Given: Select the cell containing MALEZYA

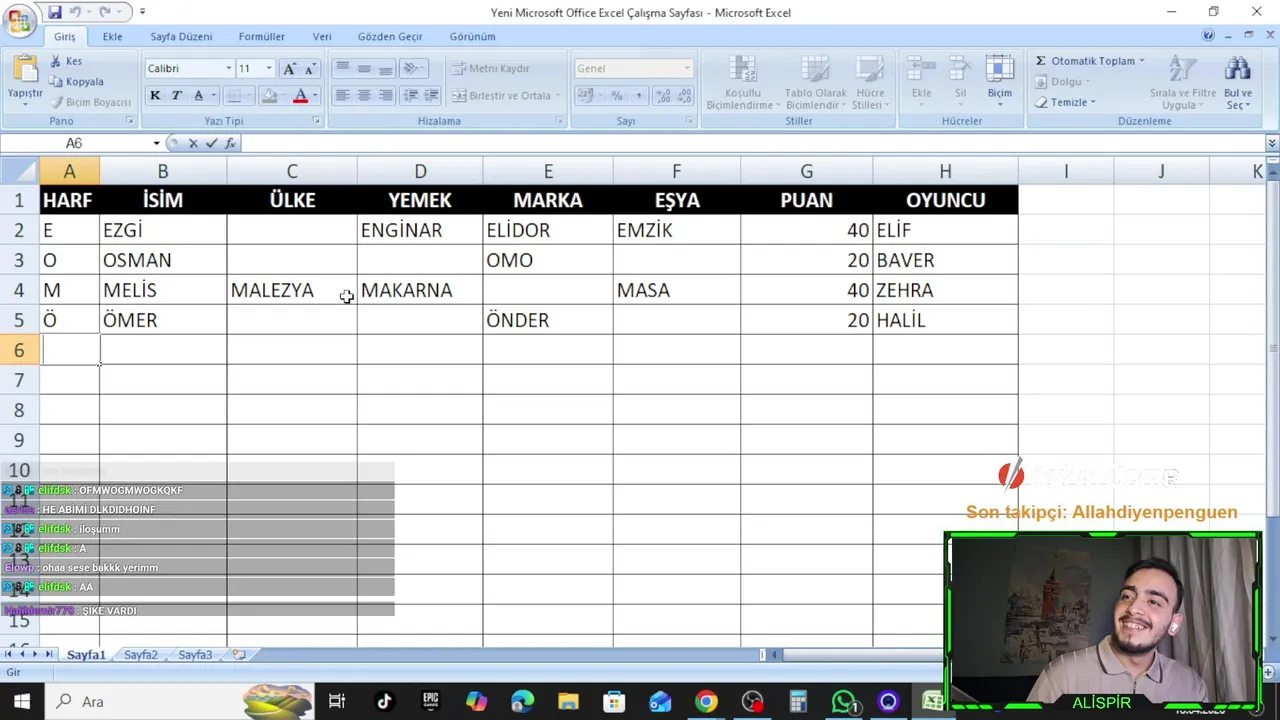Looking at the screenshot, I should 292,290.
